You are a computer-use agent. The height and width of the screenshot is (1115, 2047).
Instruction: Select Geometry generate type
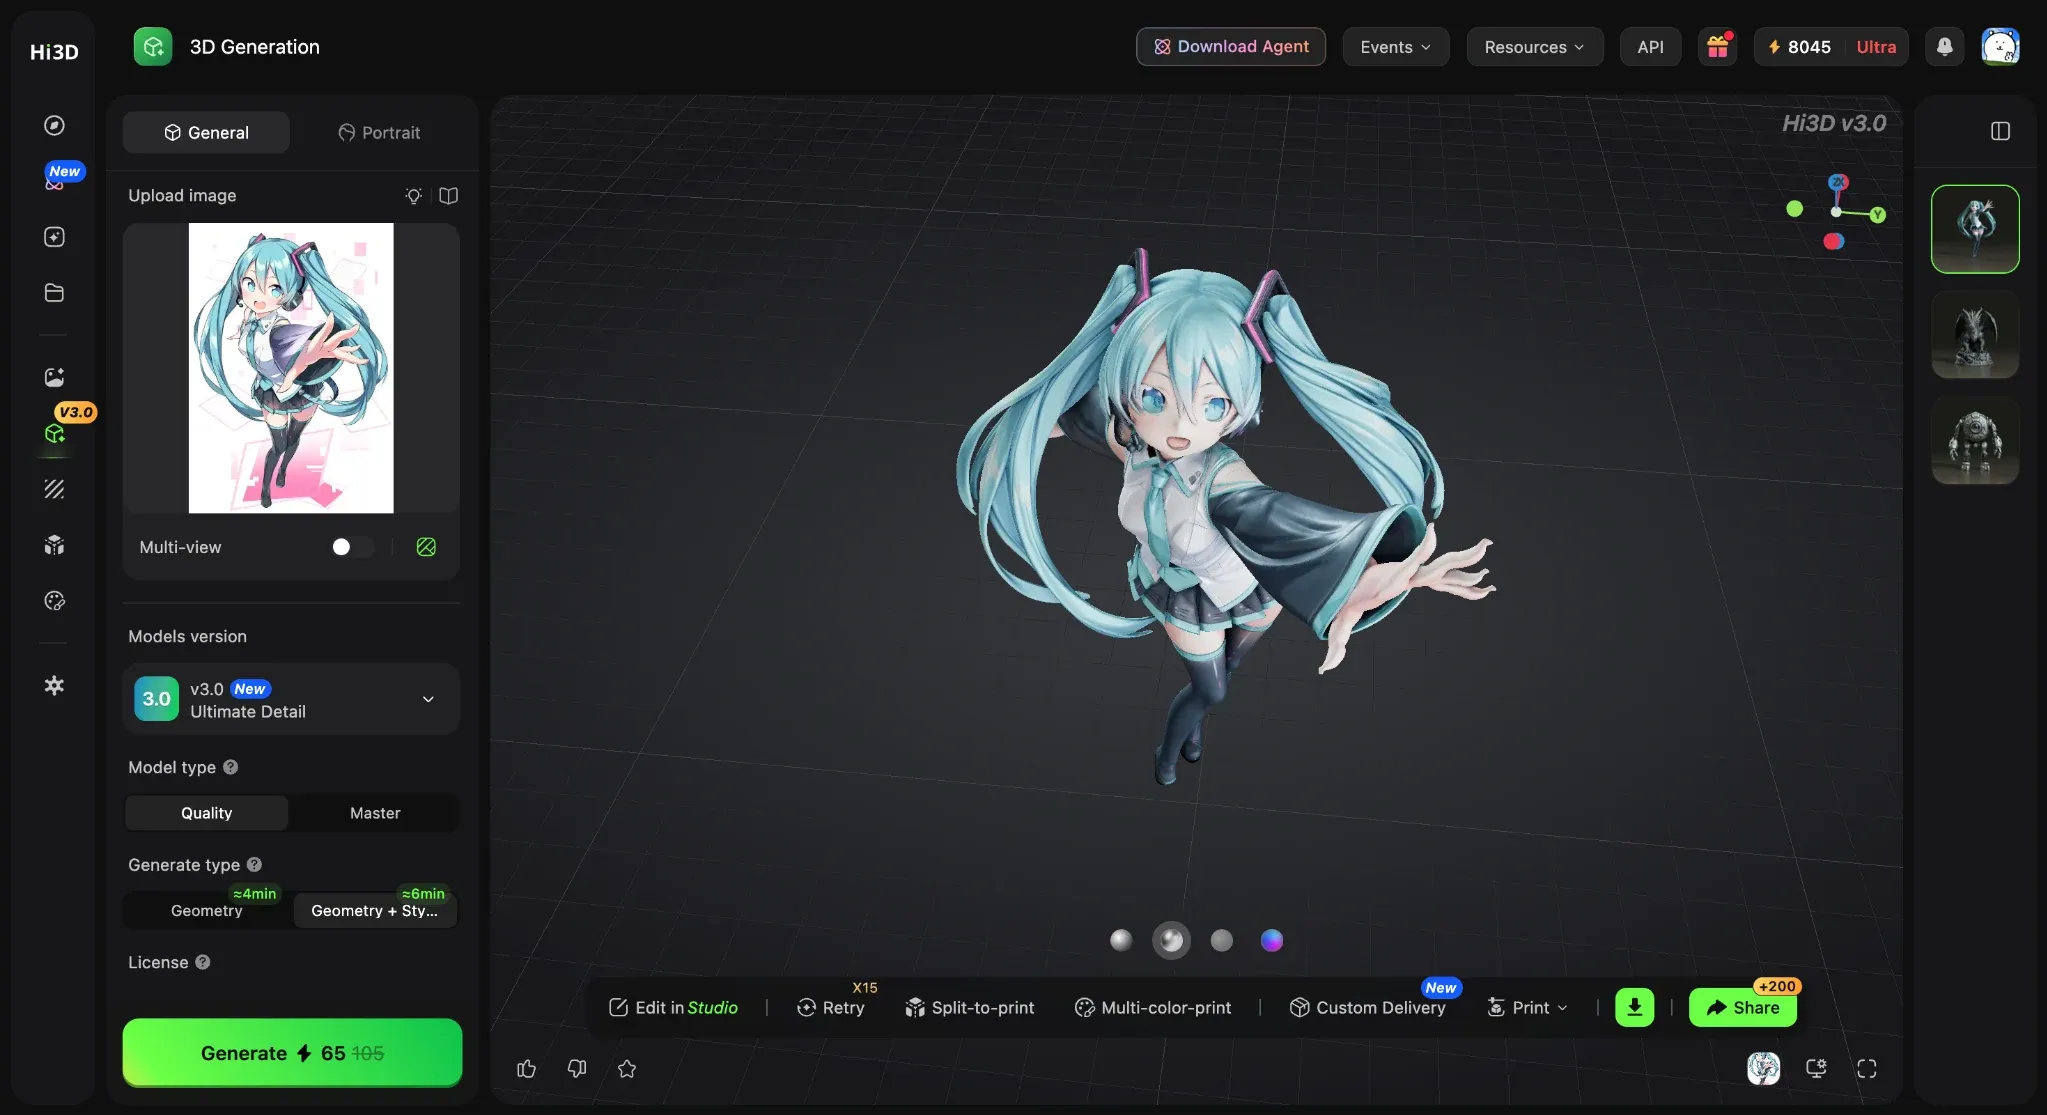click(207, 910)
